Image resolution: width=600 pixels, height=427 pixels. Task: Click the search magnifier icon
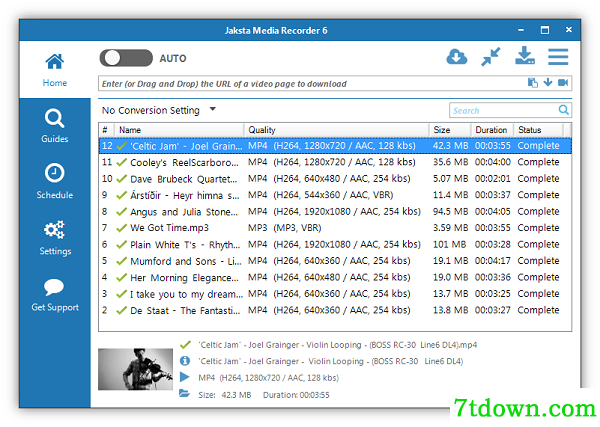pos(563,110)
